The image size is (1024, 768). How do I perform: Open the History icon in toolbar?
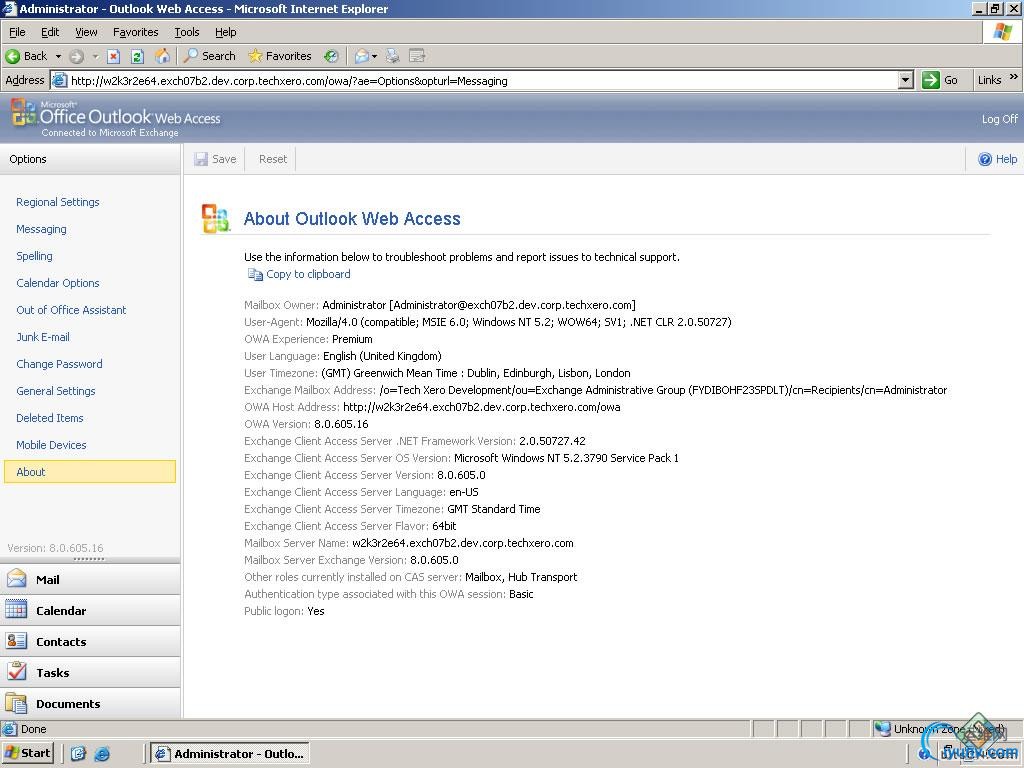point(331,56)
